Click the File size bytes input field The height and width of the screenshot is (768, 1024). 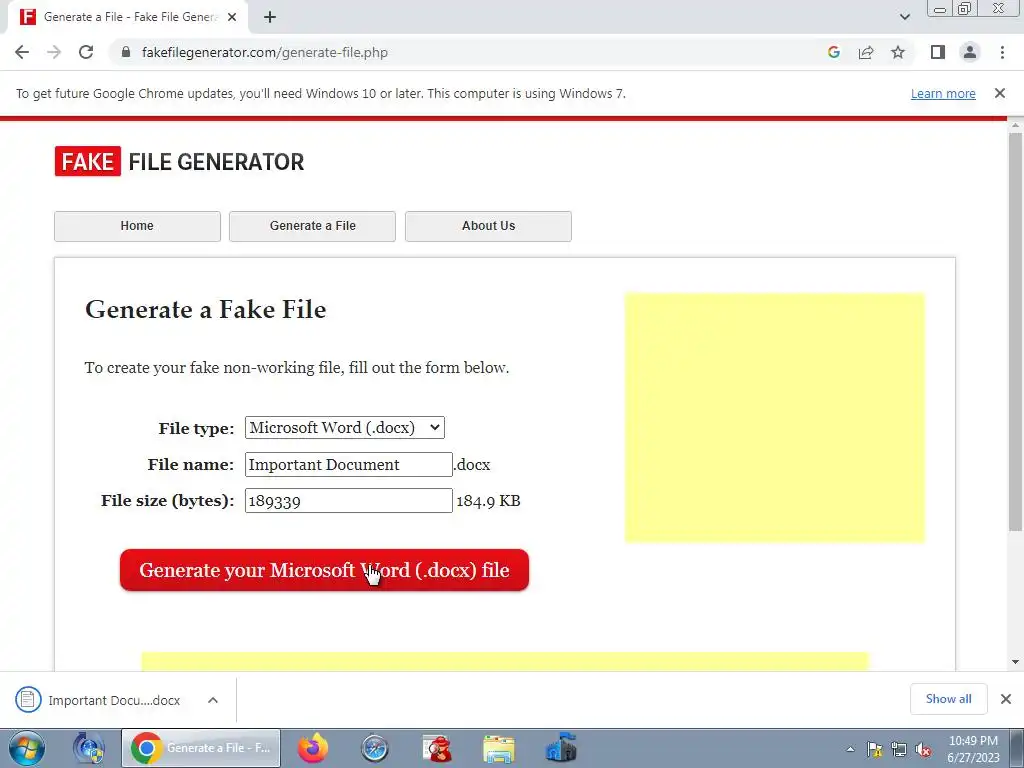coord(349,501)
